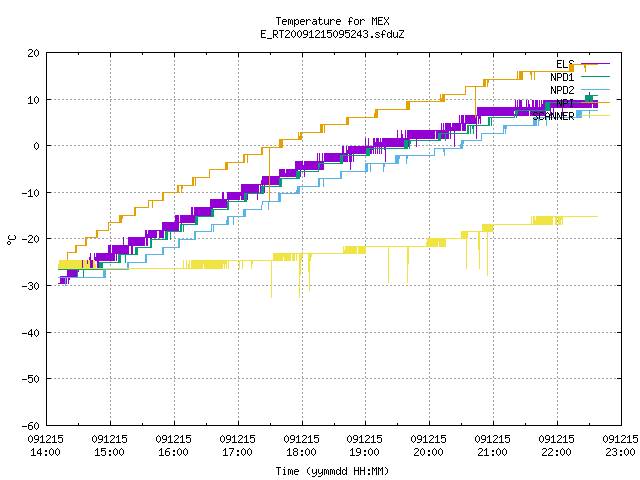The width and height of the screenshot is (640, 480).
Task: Click the y-axis value -30
Action: click(31, 286)
